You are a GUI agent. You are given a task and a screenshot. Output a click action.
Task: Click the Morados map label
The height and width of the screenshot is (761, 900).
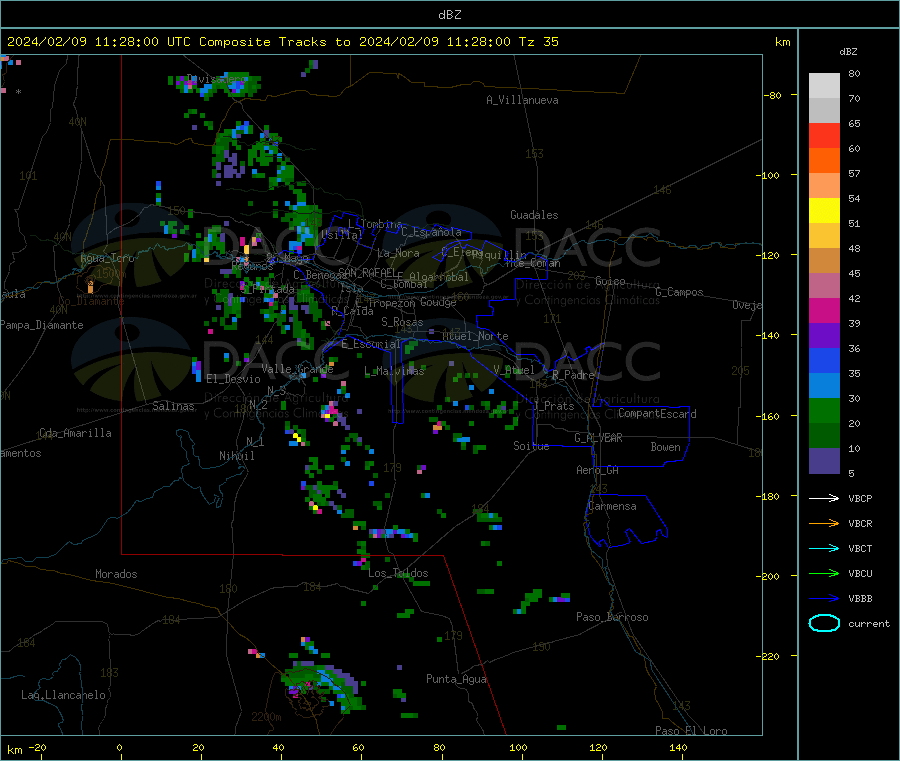[116, 574]
